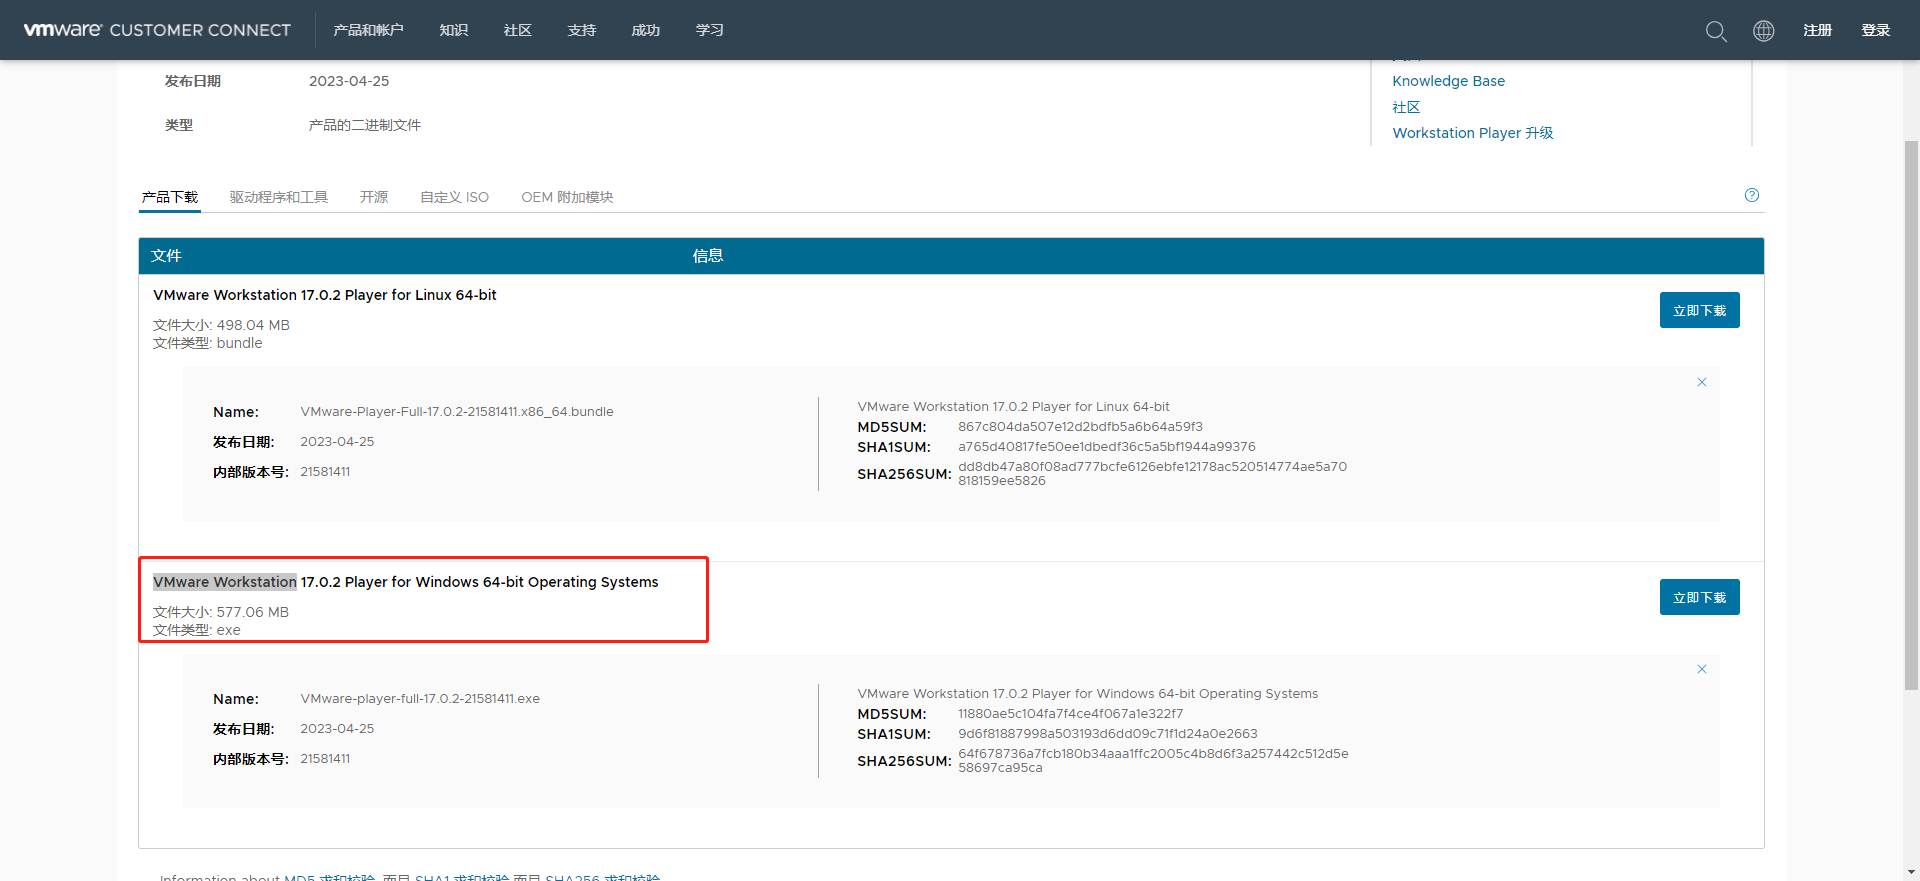Switch to the 开源 tab
Image resolution: width=1920 pixels, height=881 pixels.
click(374, 197)
